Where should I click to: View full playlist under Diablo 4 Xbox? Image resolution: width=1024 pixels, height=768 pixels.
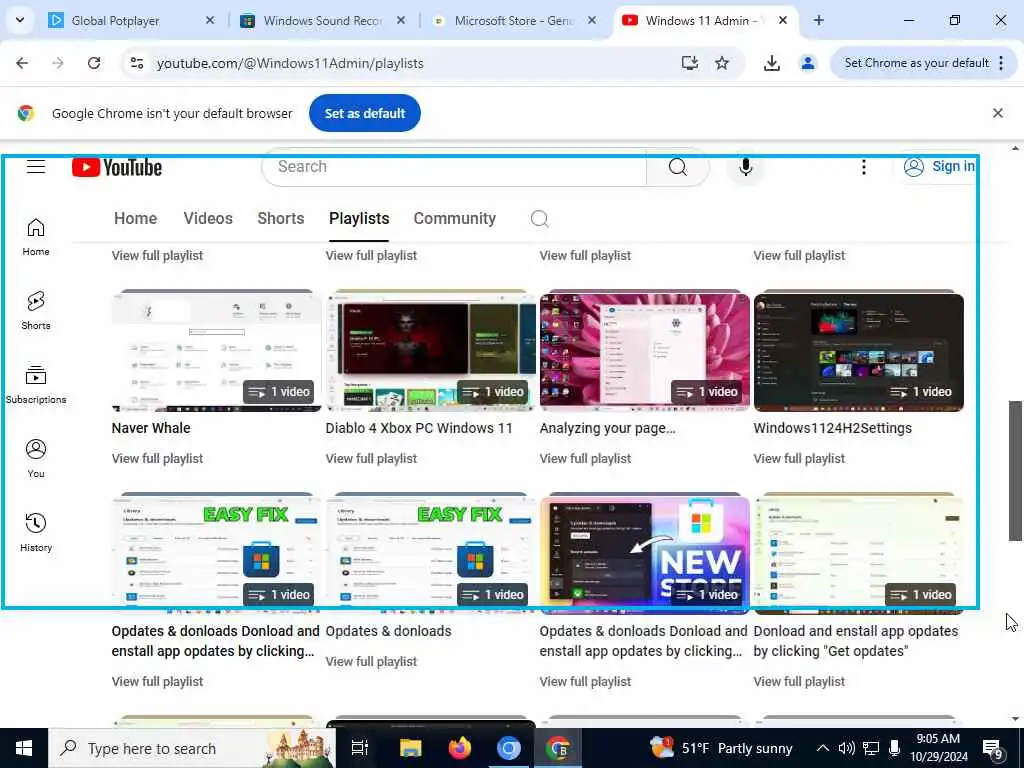pyautogui.click(x=372, y=458)
